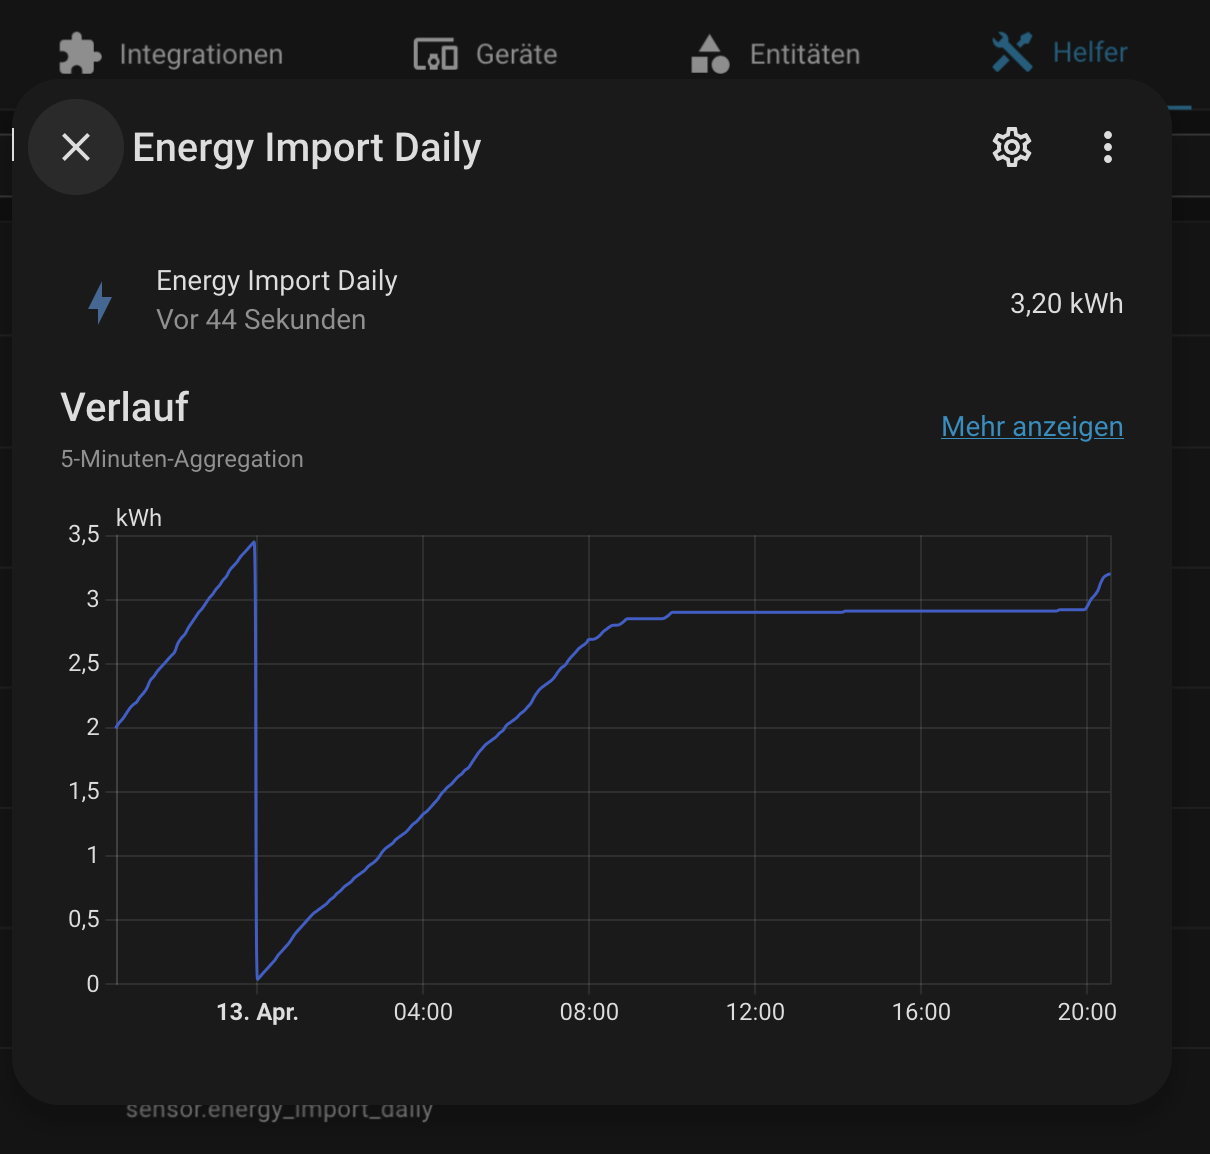
Task: Click the Geräte devices icon
Action: tap(435, 54)
